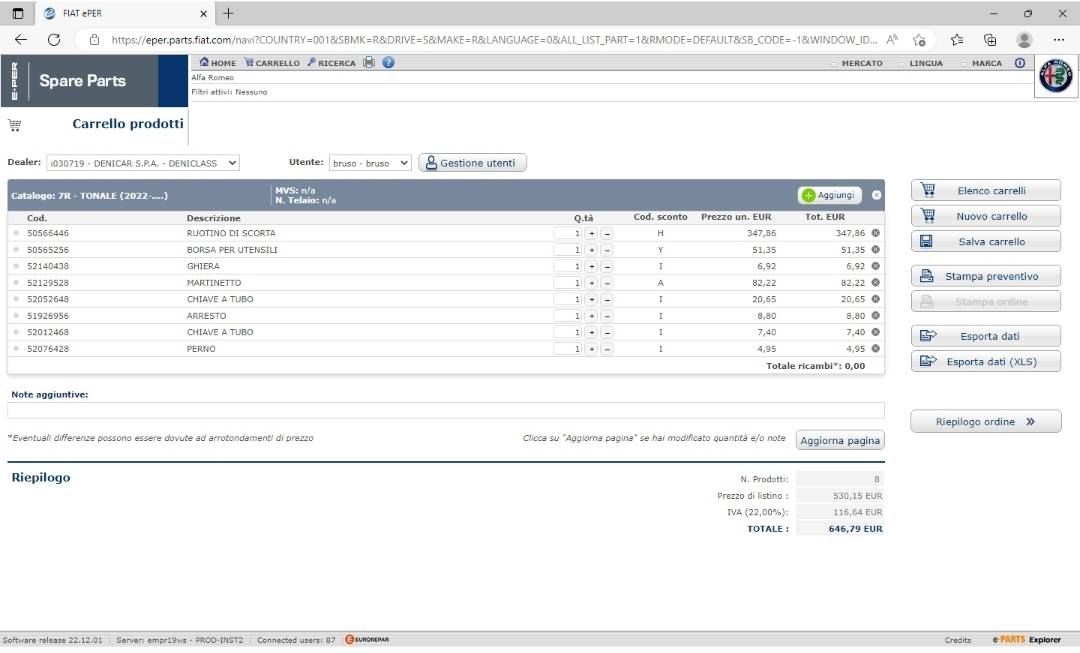Decrease quantity of ARRESTO
This screenshot has width=1080, height=653.
[607, 316]
